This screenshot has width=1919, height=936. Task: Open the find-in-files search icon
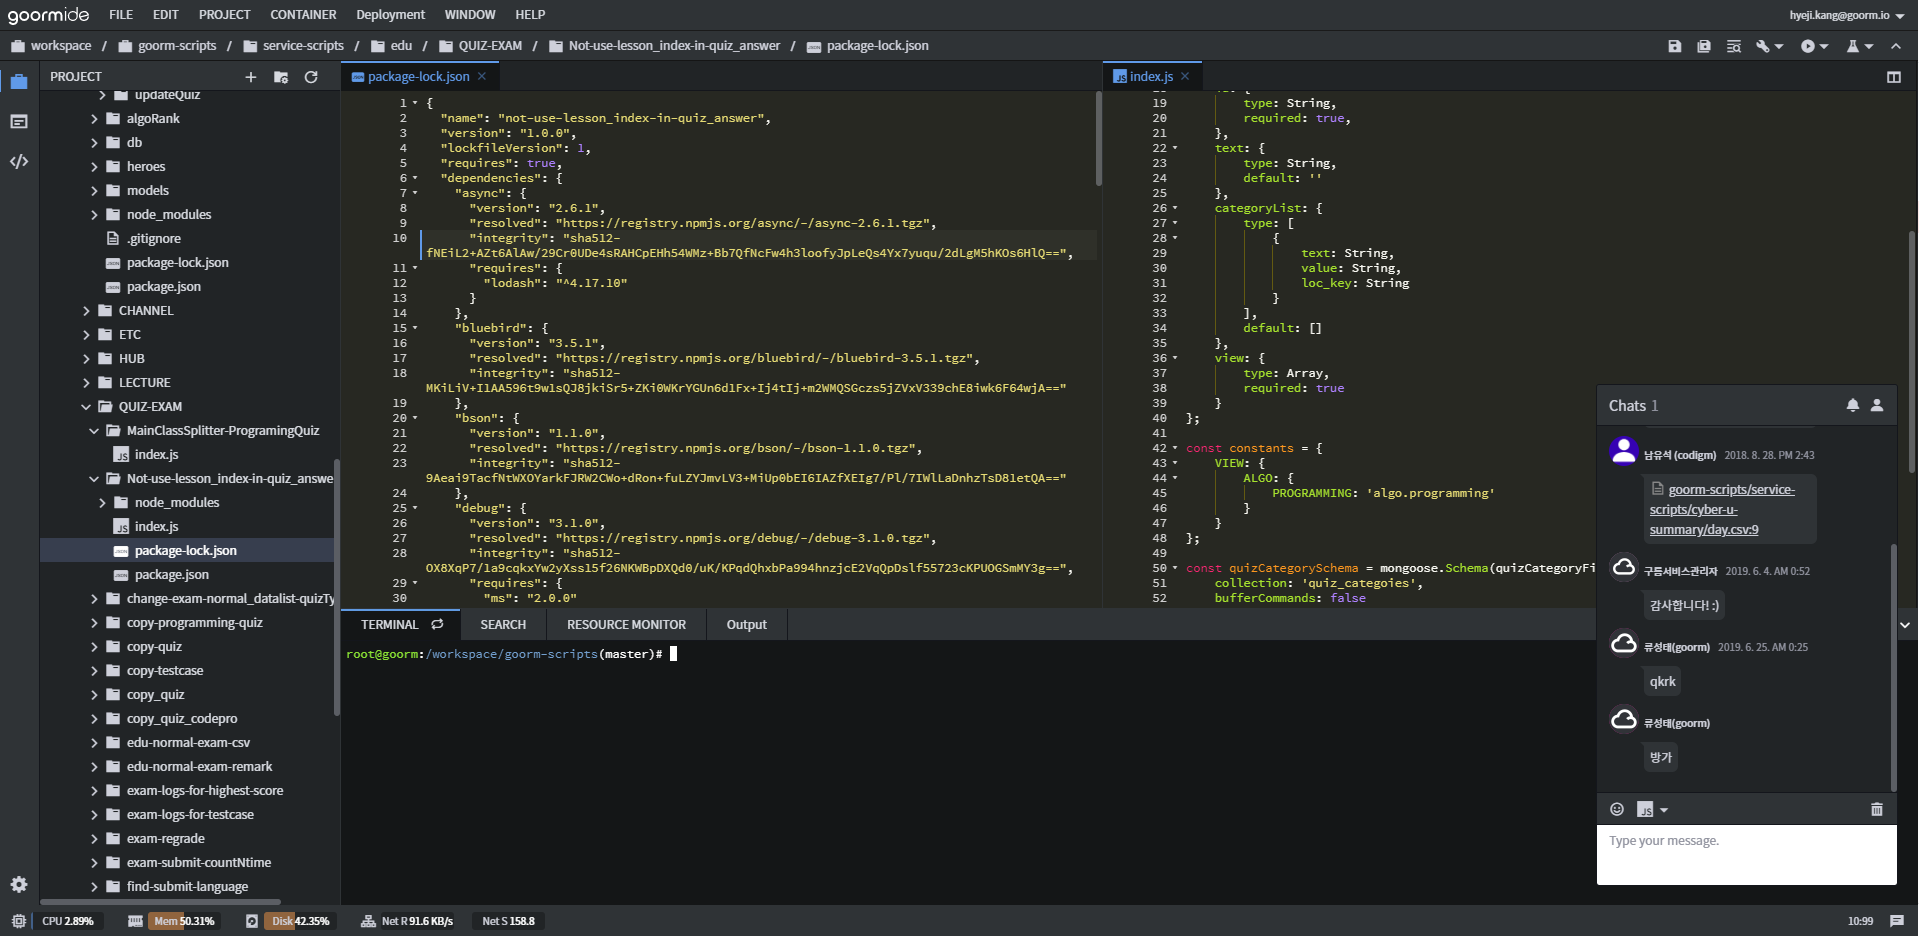[1733, 46]
